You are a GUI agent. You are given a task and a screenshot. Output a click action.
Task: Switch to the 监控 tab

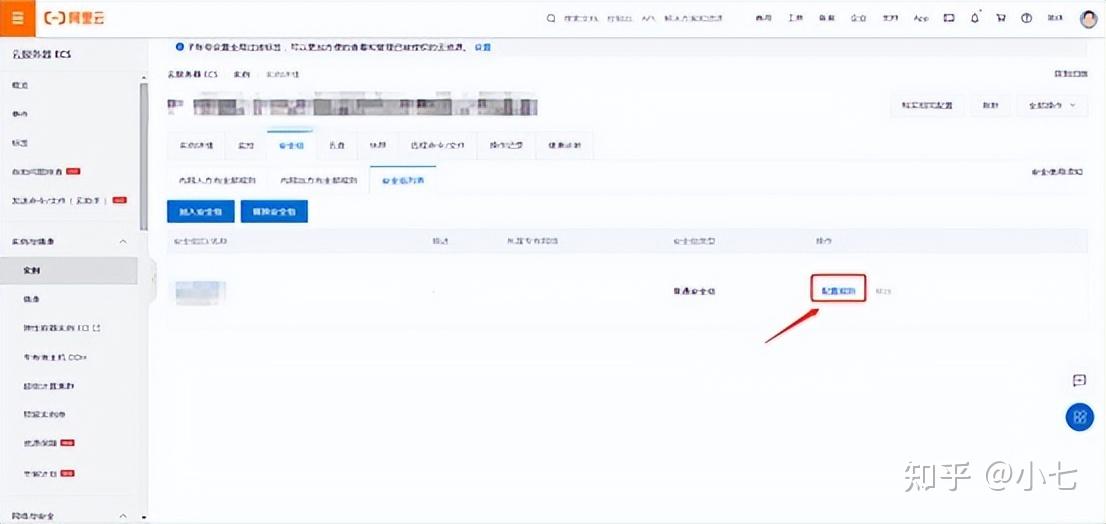pyautogui.click(x=245, y=145)
